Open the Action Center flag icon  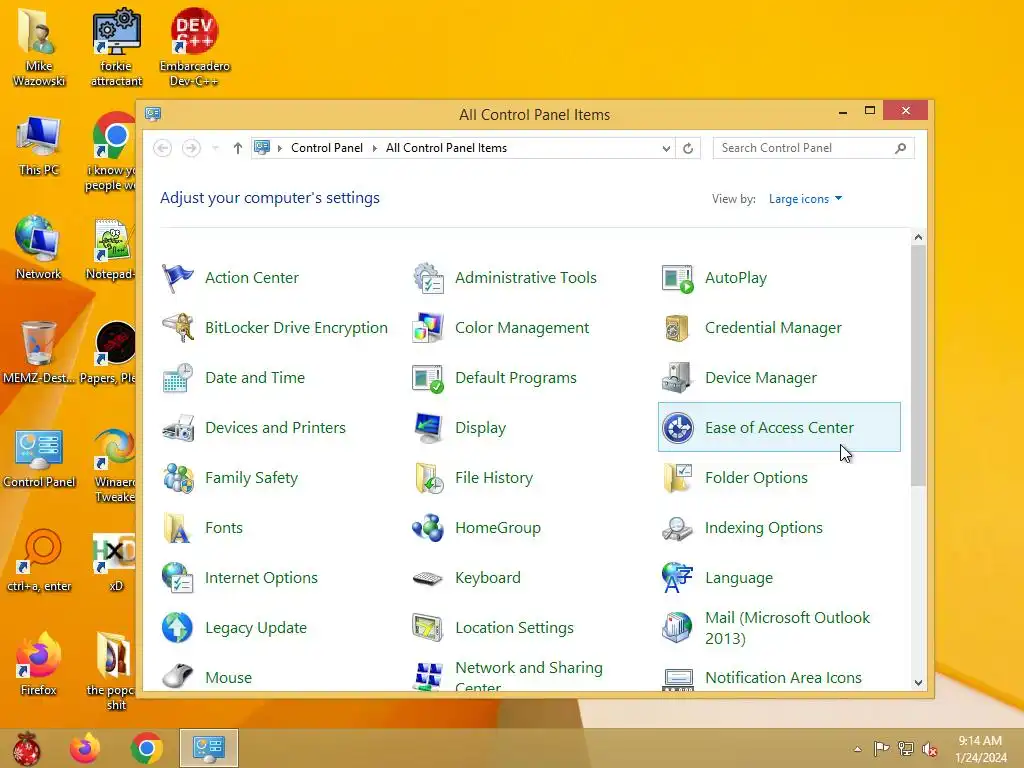point(178,278)
